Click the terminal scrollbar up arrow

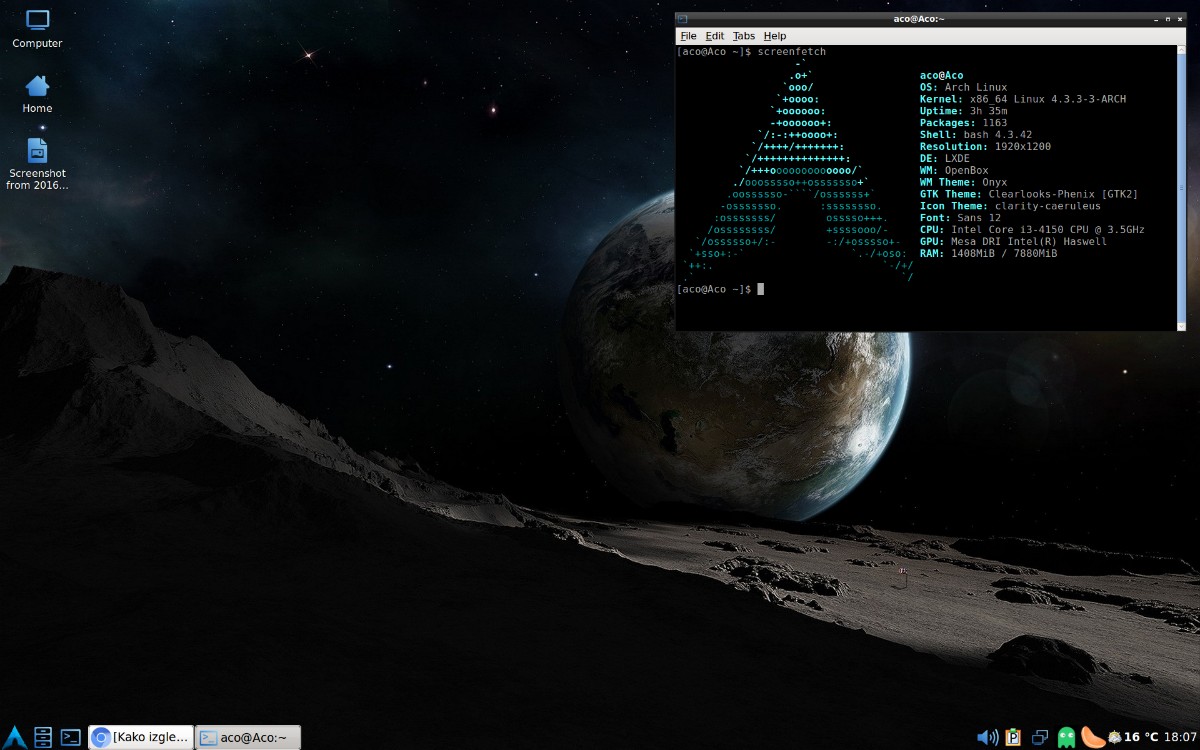1181,50
